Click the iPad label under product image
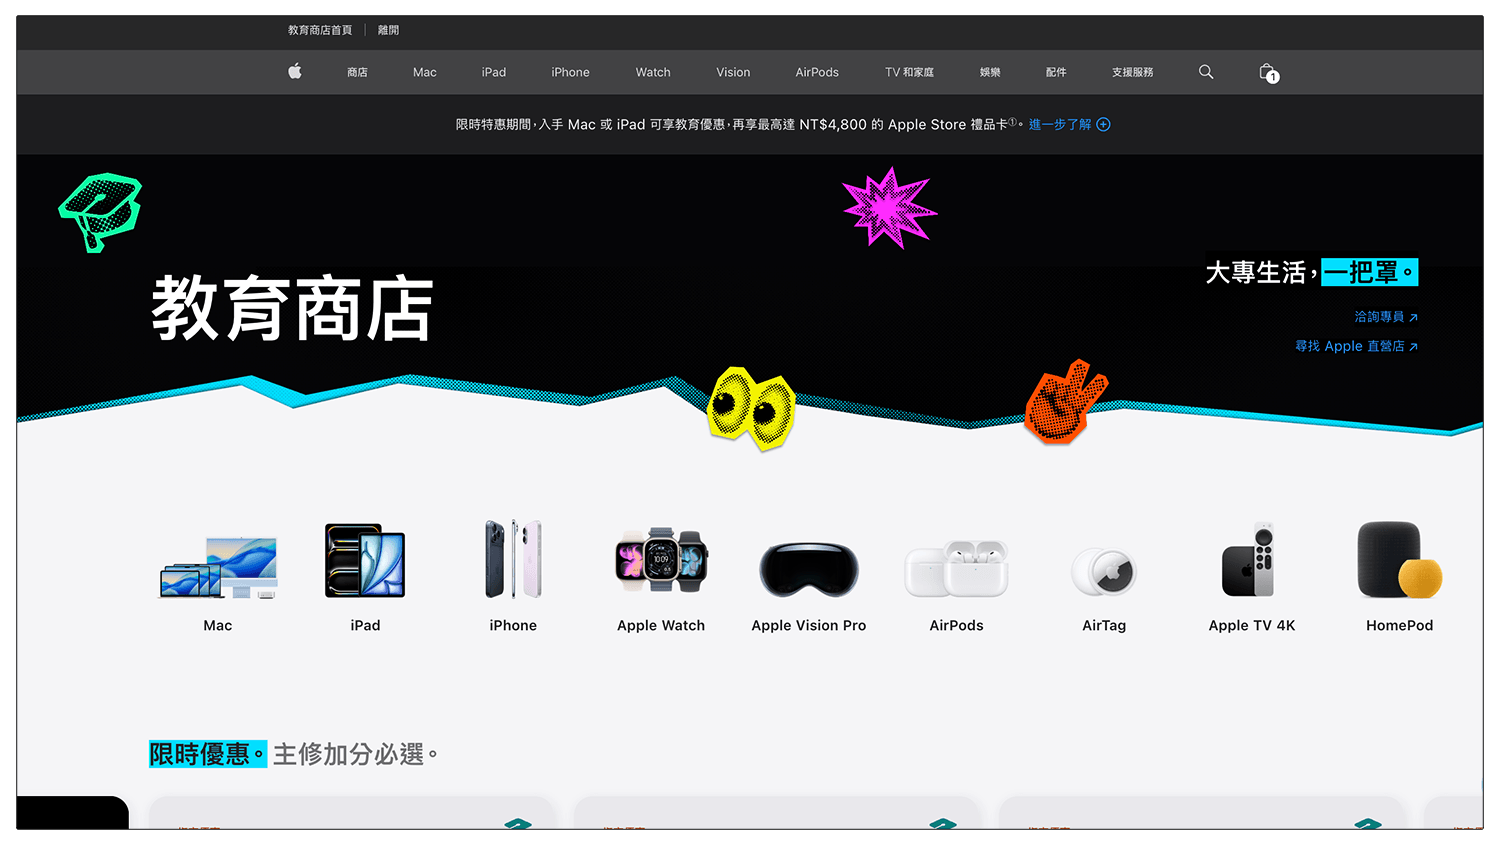 [x=365, y=625]
